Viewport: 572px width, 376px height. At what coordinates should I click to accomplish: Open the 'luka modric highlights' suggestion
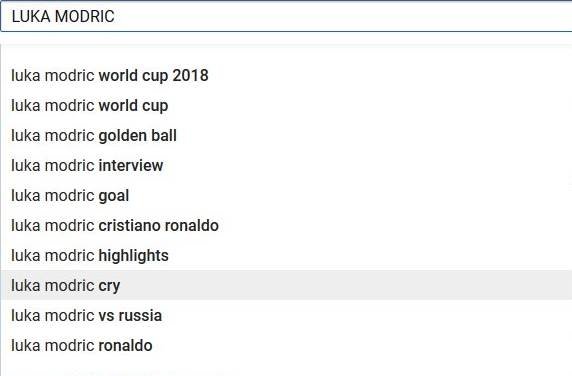point(286,255)
